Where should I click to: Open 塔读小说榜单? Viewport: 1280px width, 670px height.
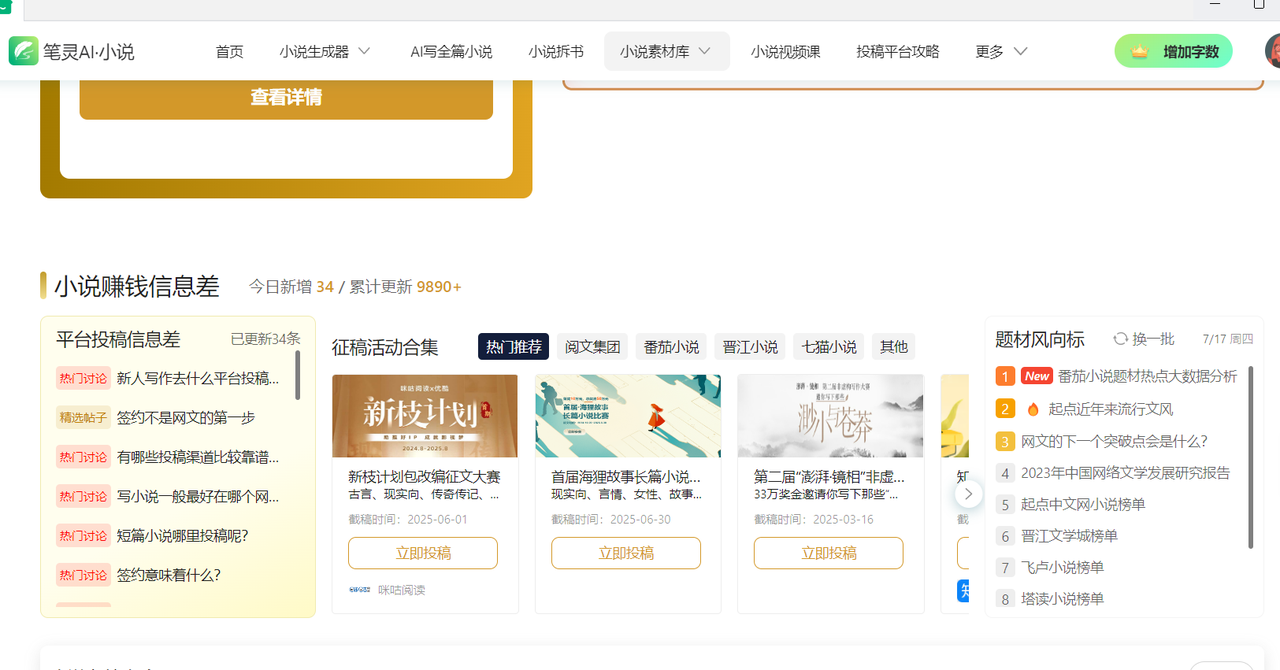point(1062,599)
